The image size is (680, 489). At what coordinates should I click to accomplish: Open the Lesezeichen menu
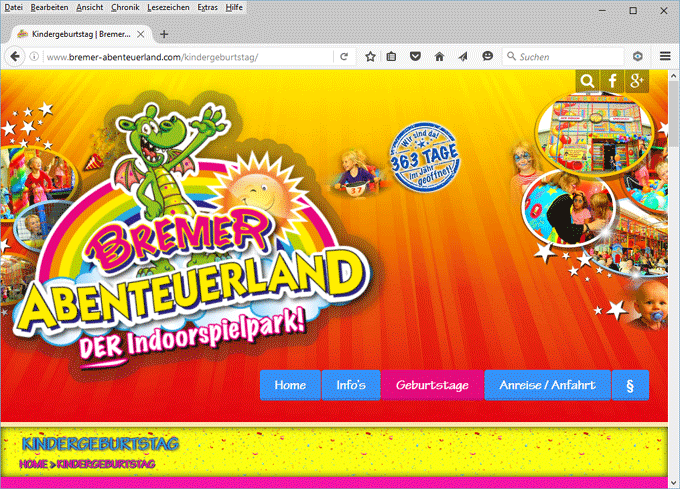coord(168,7)
